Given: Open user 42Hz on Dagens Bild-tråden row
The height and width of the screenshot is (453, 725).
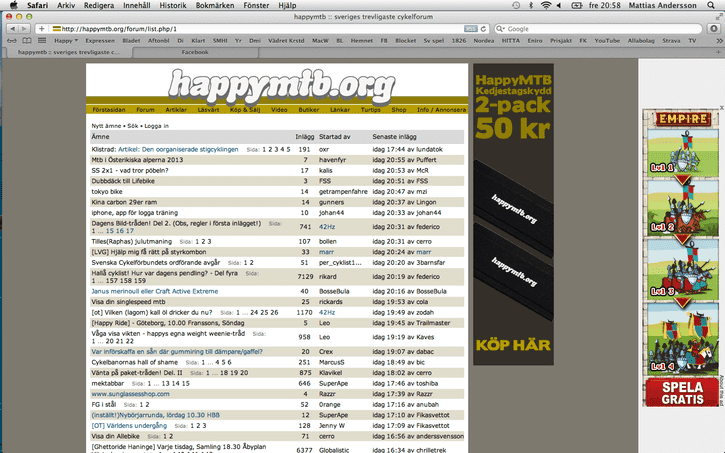Looking at the screenshot, I should (327, 227).
